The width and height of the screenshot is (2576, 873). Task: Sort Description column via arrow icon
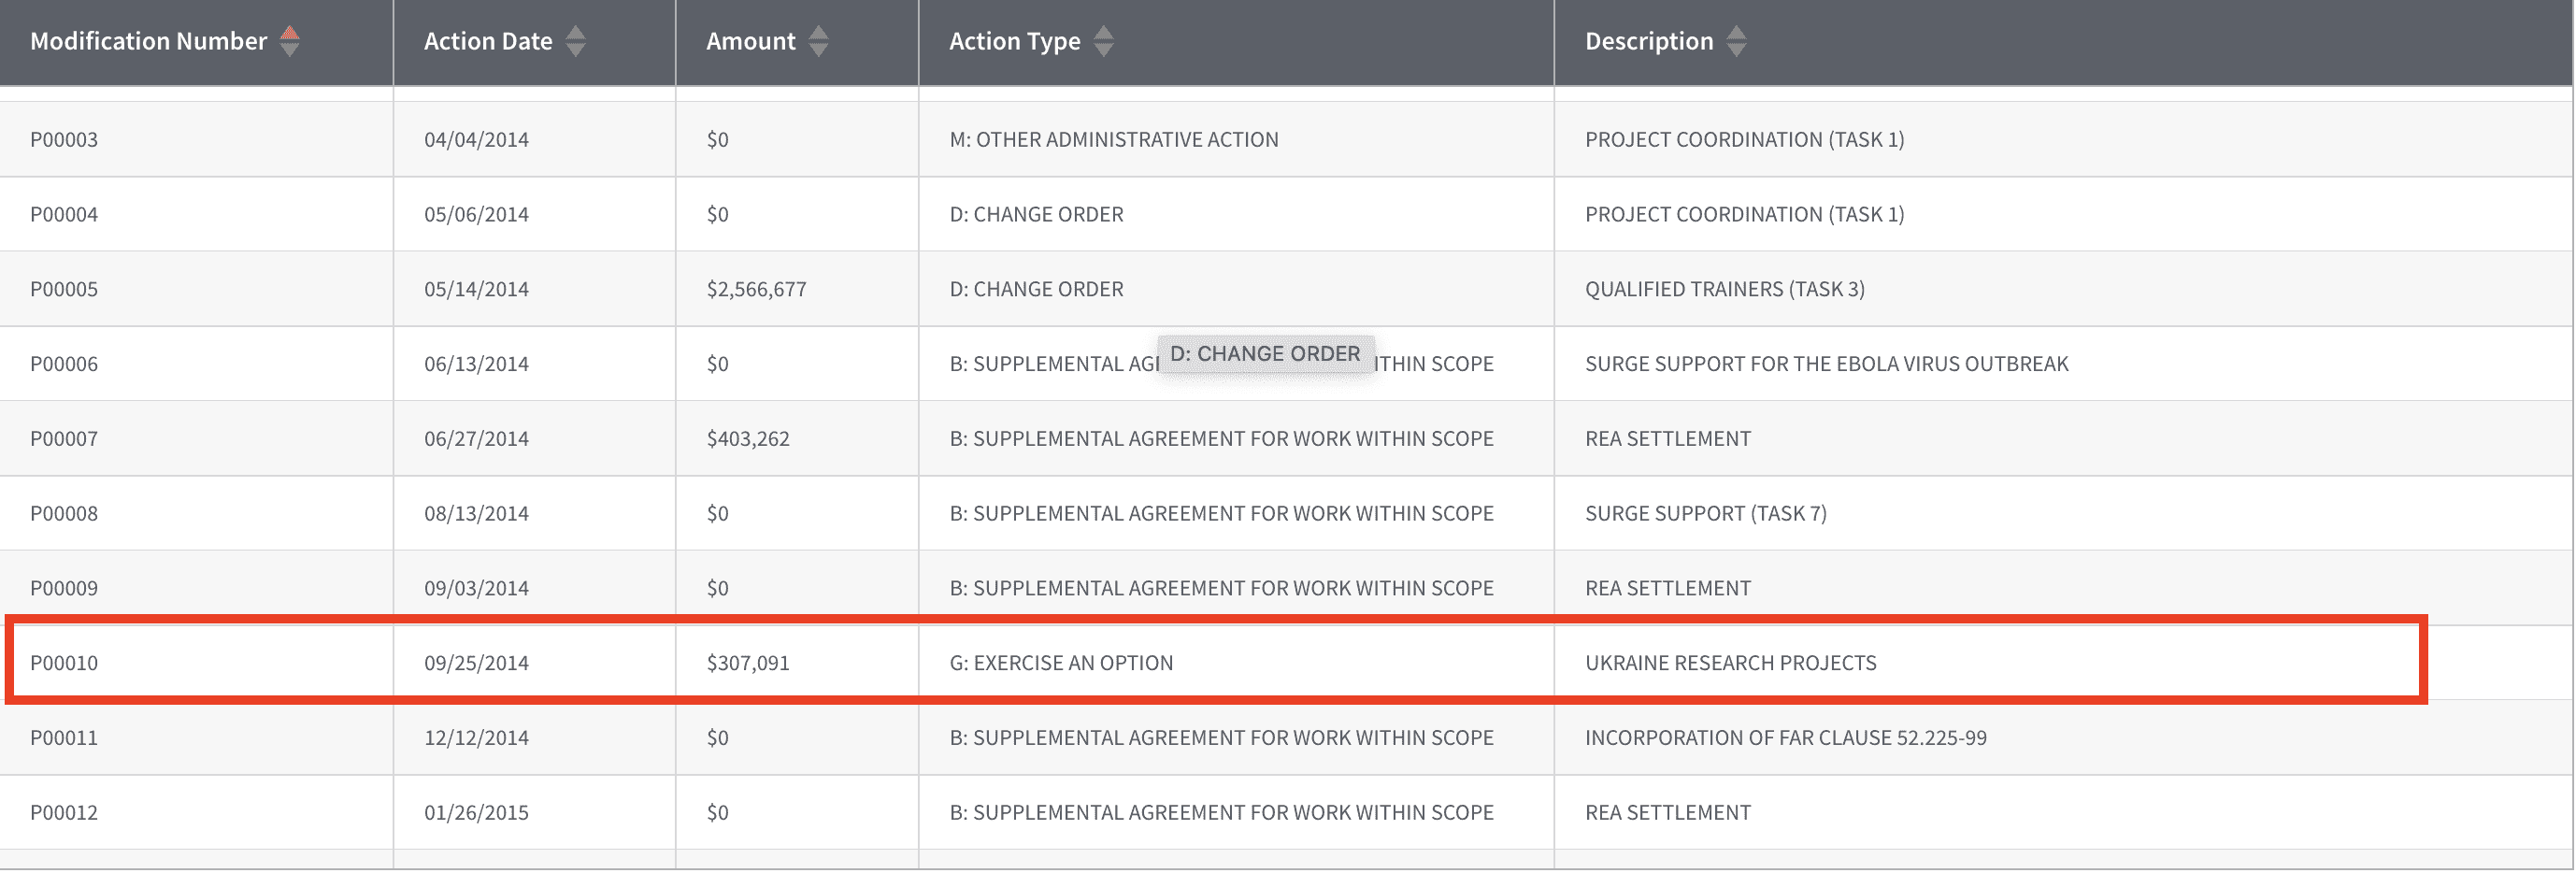pos(1736,41)
